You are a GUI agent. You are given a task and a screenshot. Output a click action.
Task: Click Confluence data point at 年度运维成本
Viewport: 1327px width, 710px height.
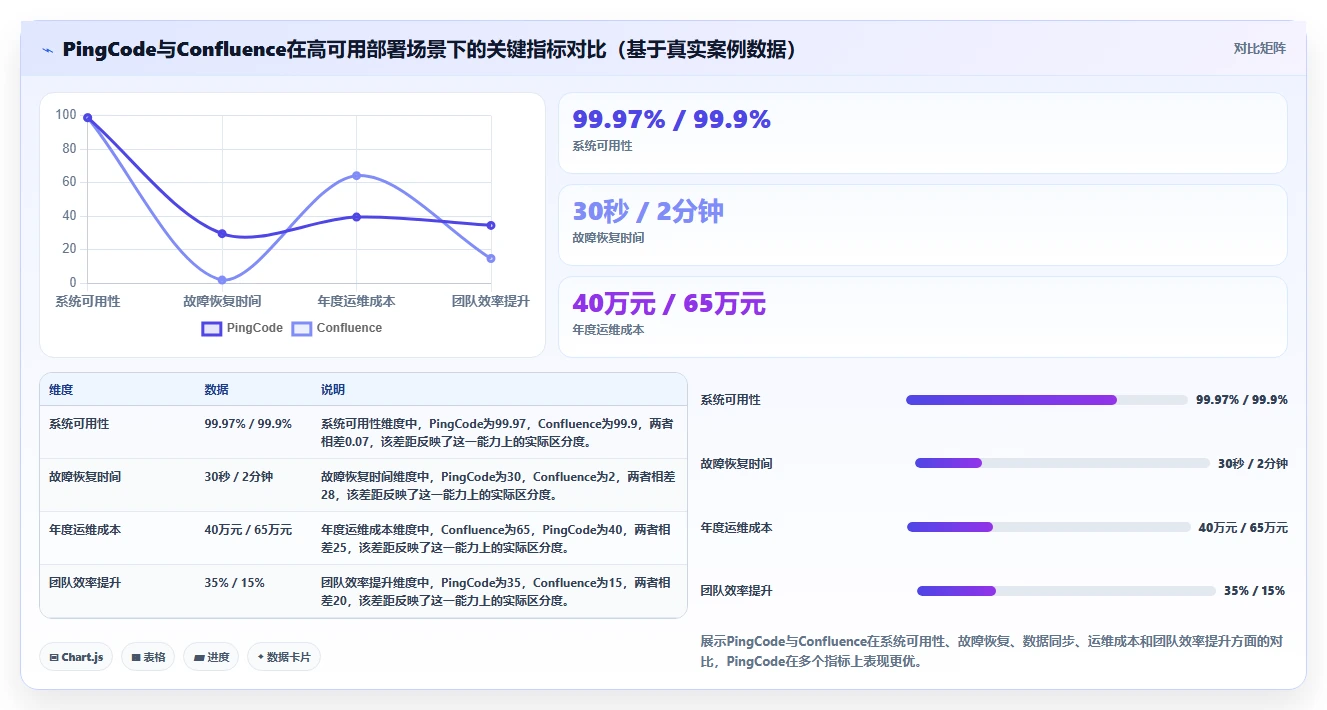[x=356, y=175]
